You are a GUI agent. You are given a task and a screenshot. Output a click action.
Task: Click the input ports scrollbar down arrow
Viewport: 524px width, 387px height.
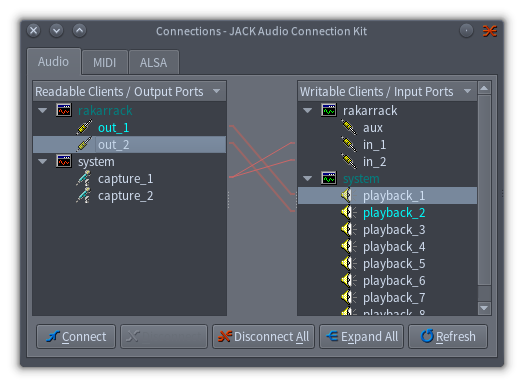[x=484, y=307]
